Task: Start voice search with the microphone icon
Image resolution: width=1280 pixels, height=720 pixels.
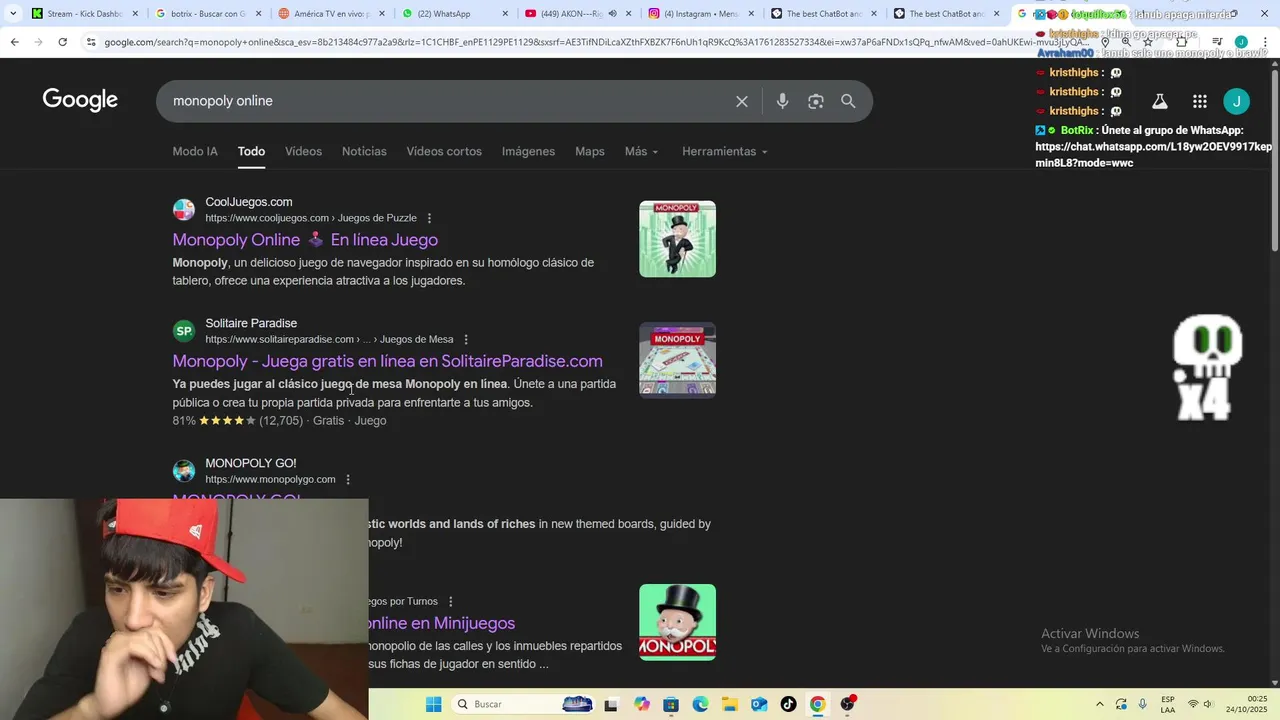Action: [x=782, y=101]
